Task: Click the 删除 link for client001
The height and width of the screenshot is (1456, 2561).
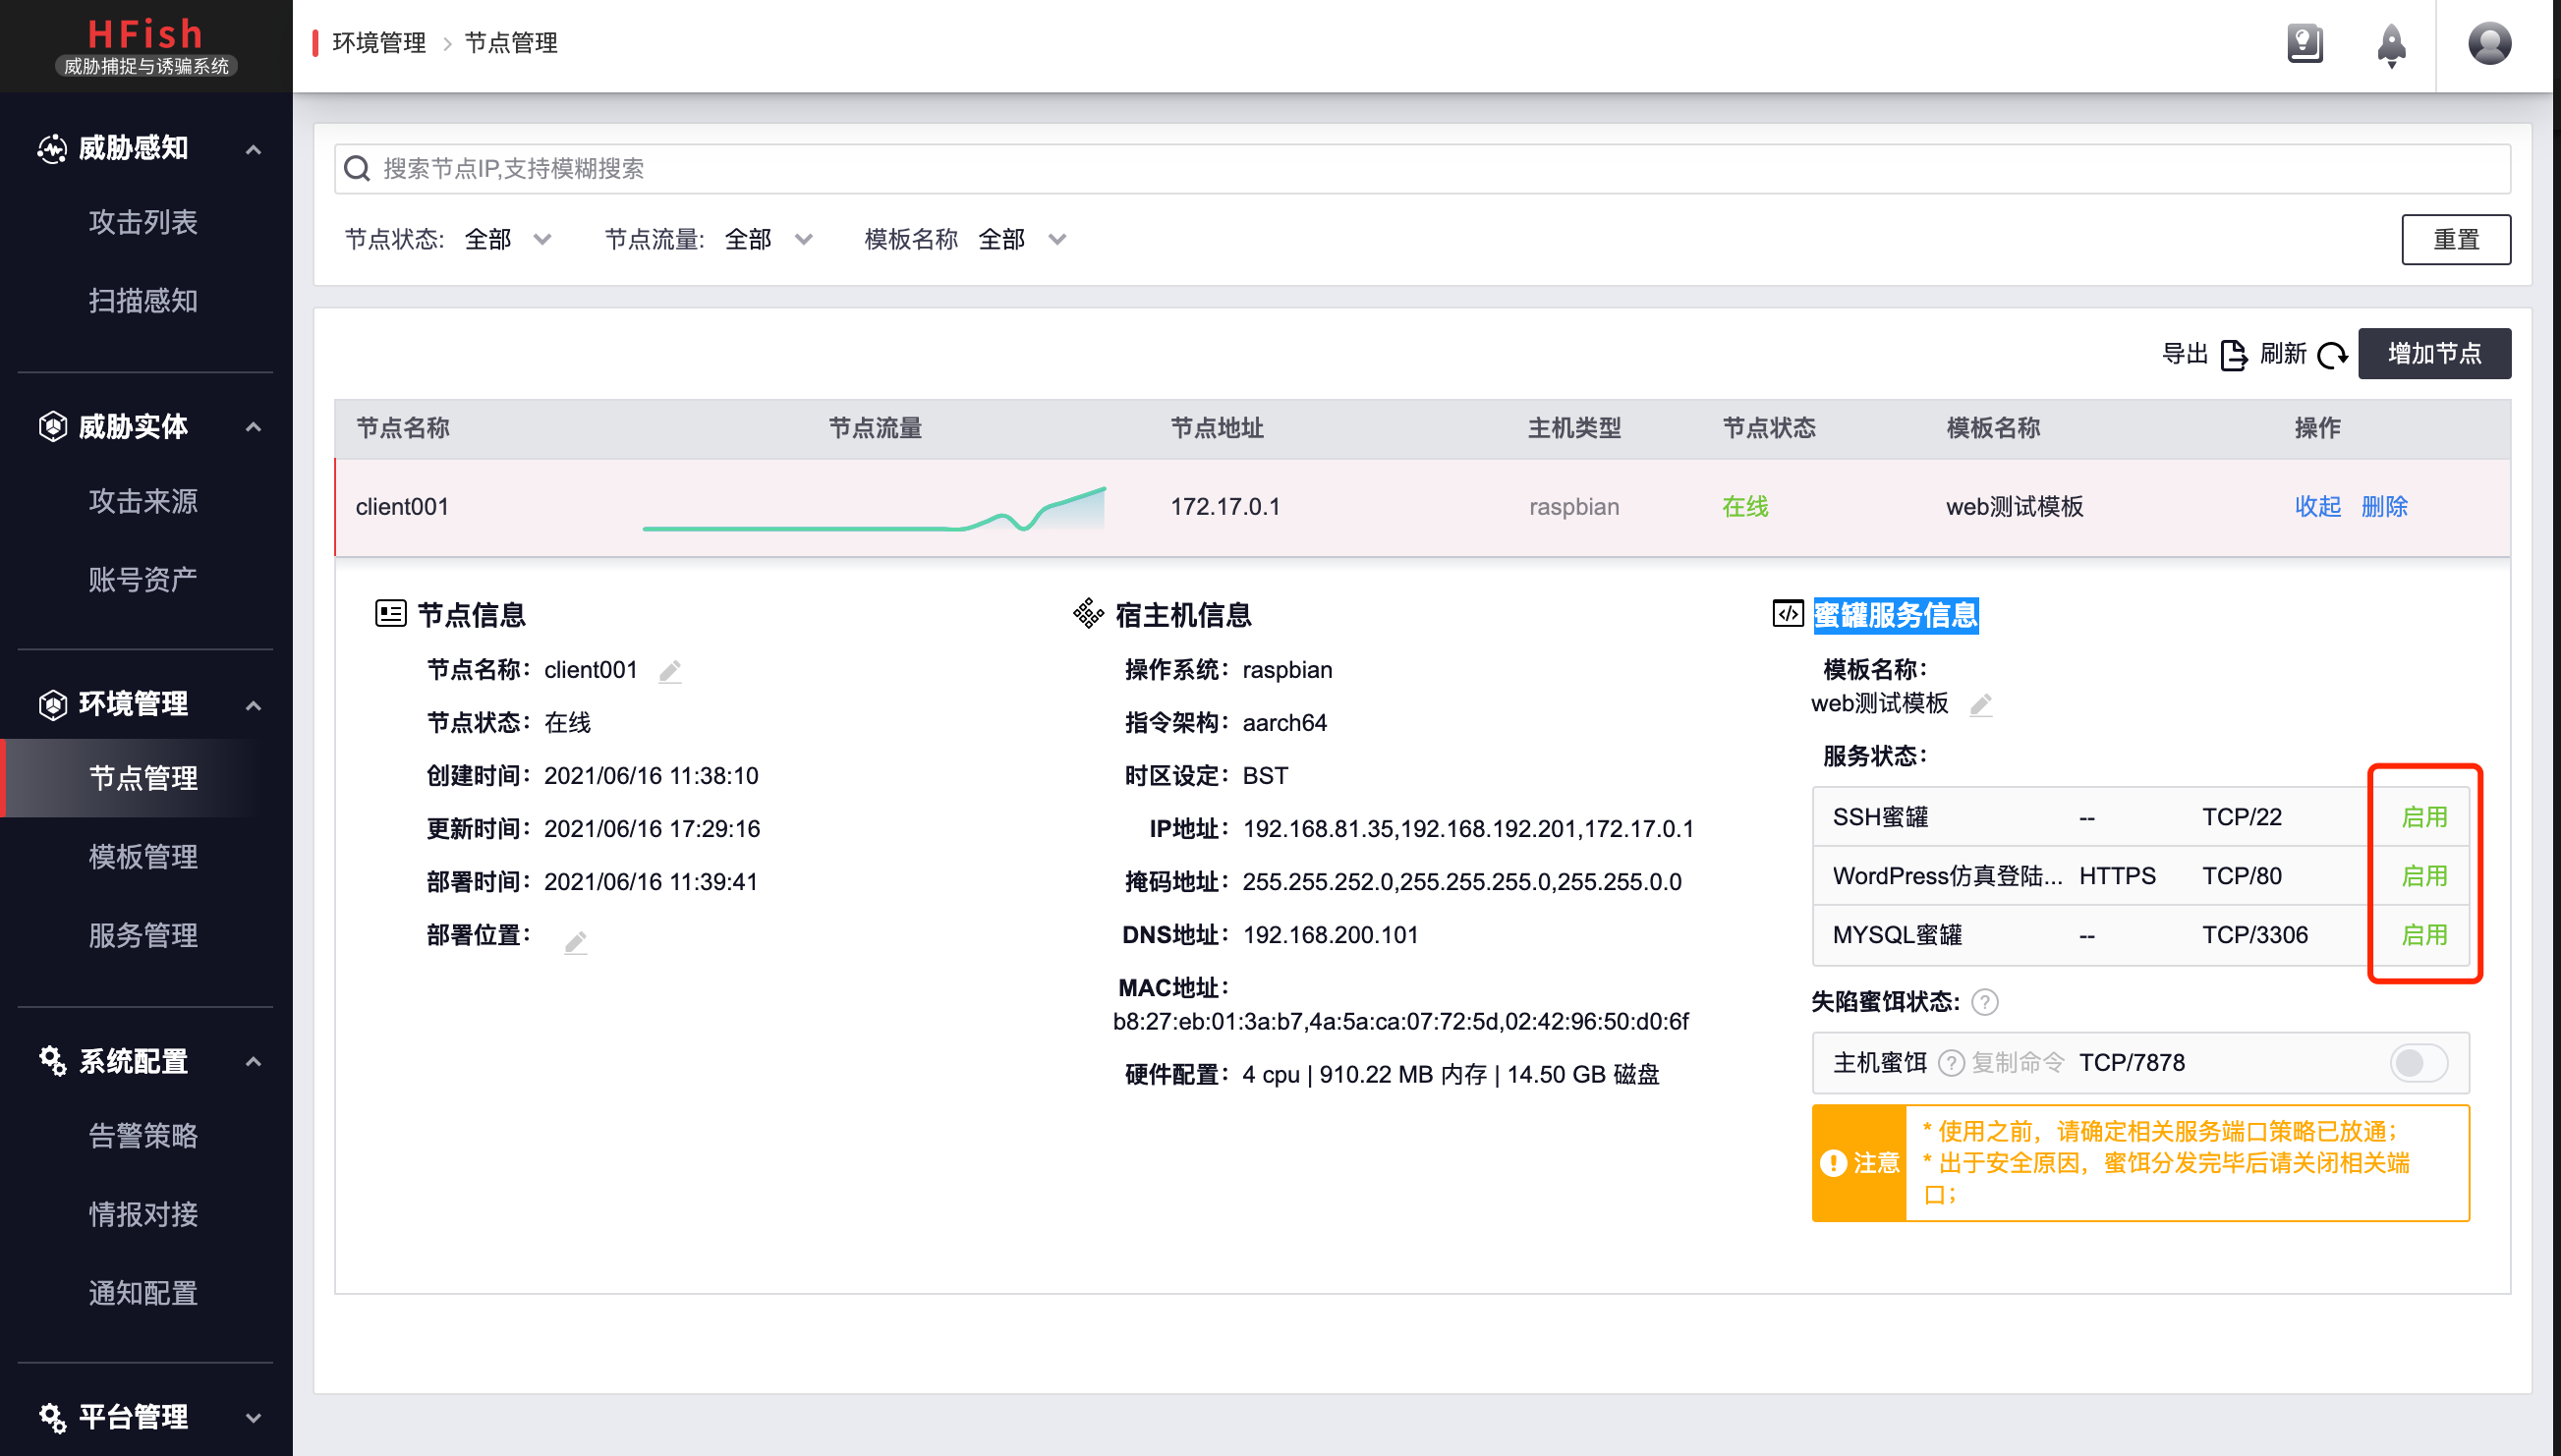Action: 2383,506
